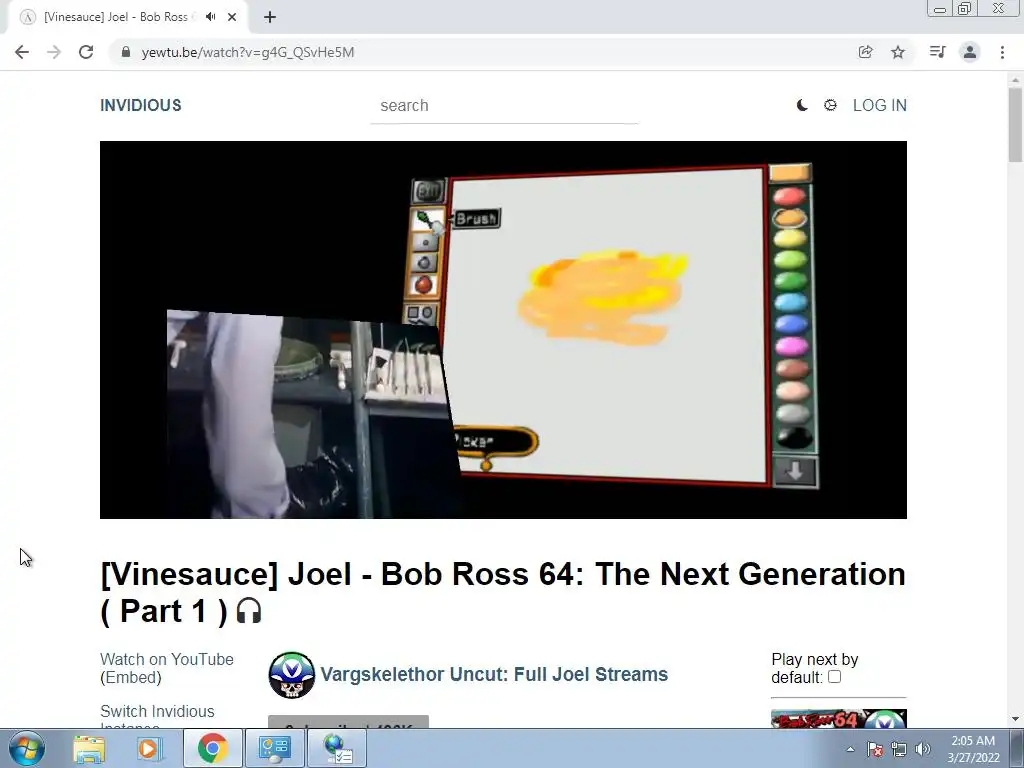Screen dimensions: 1024x768
Task: Click the page vertical scrollbar thumb
Action: pyautogui.click(x=1015, y=125)
